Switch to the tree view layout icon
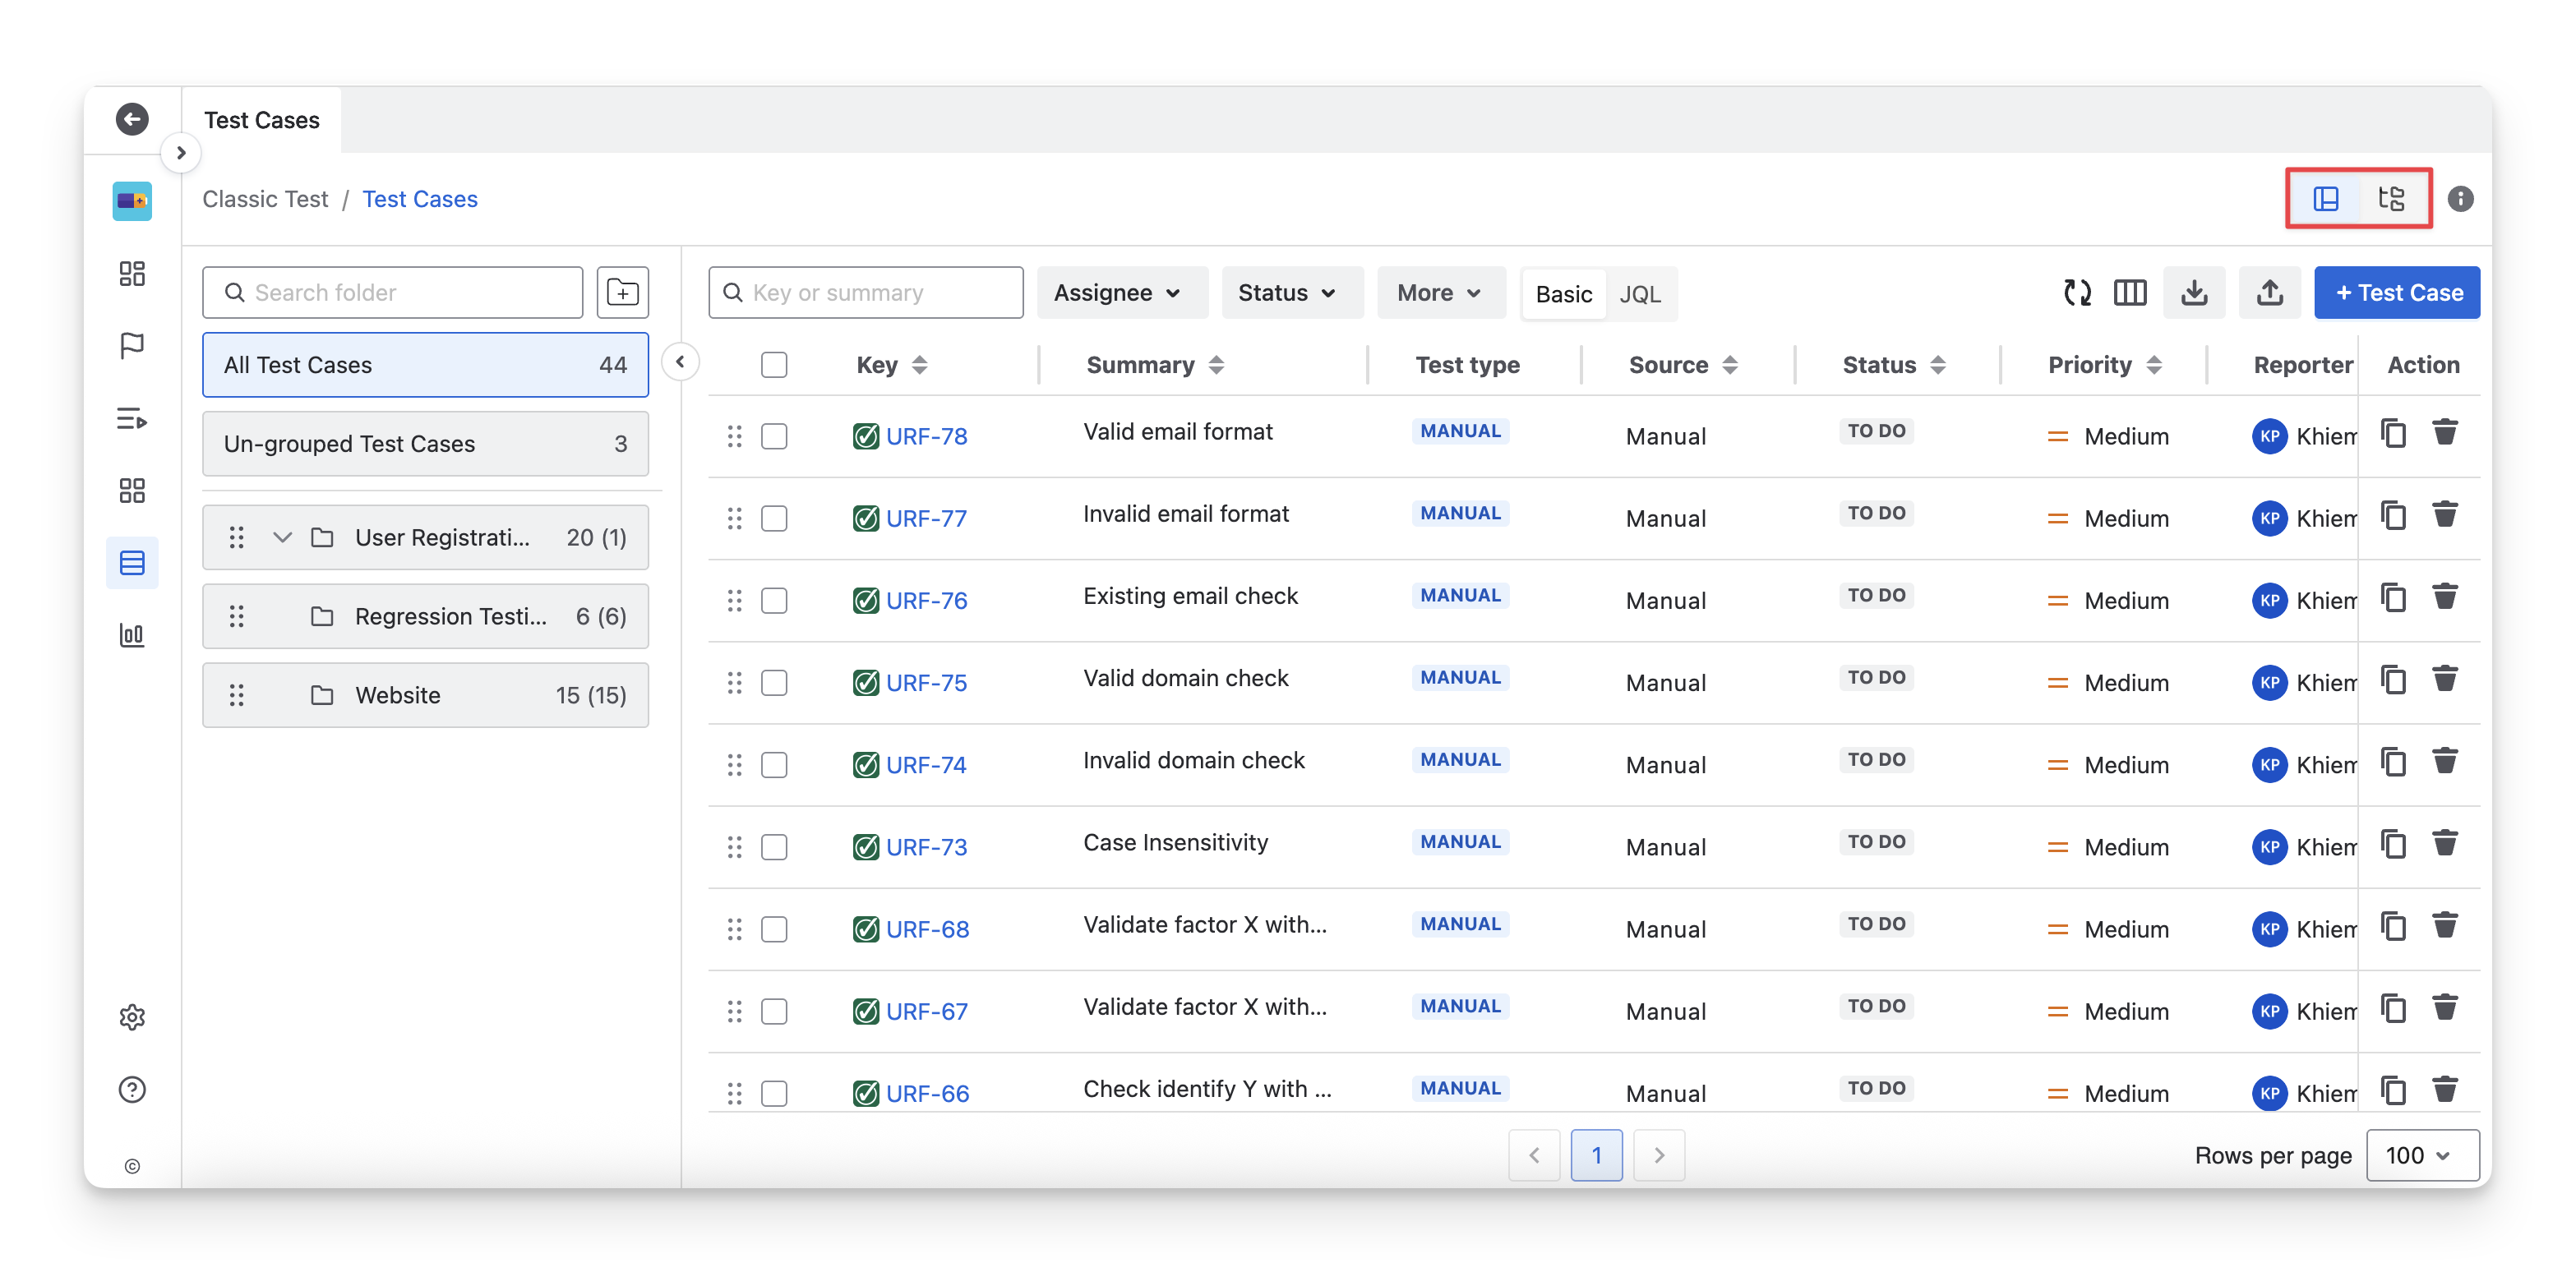 tap(2391, 199)
